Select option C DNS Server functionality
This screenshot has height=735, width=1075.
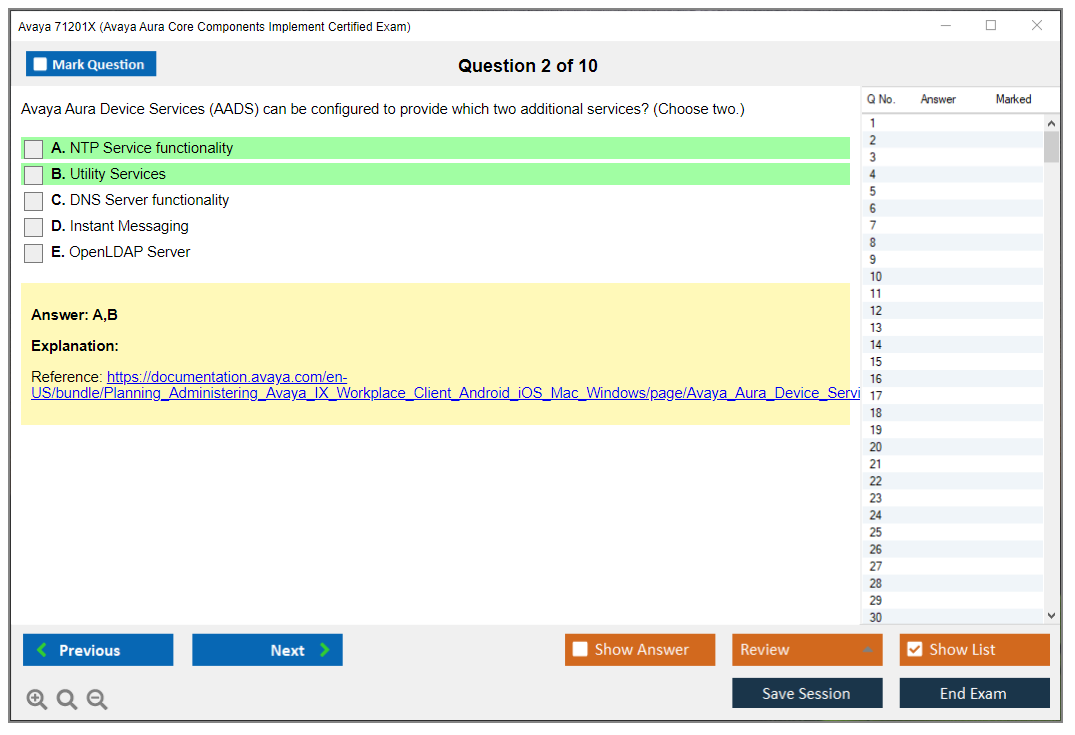(34, 201)
